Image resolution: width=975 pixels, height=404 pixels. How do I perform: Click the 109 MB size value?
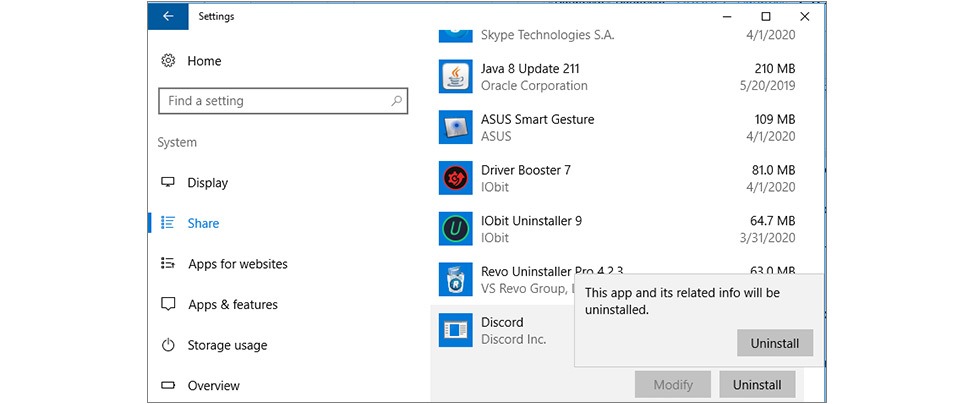click(x=774, y=119)
